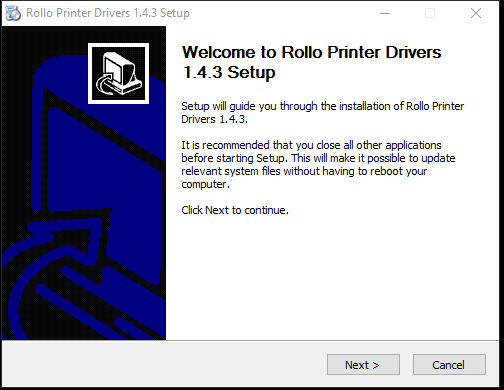Minimize the Rollo setup window

click(385, 13)
